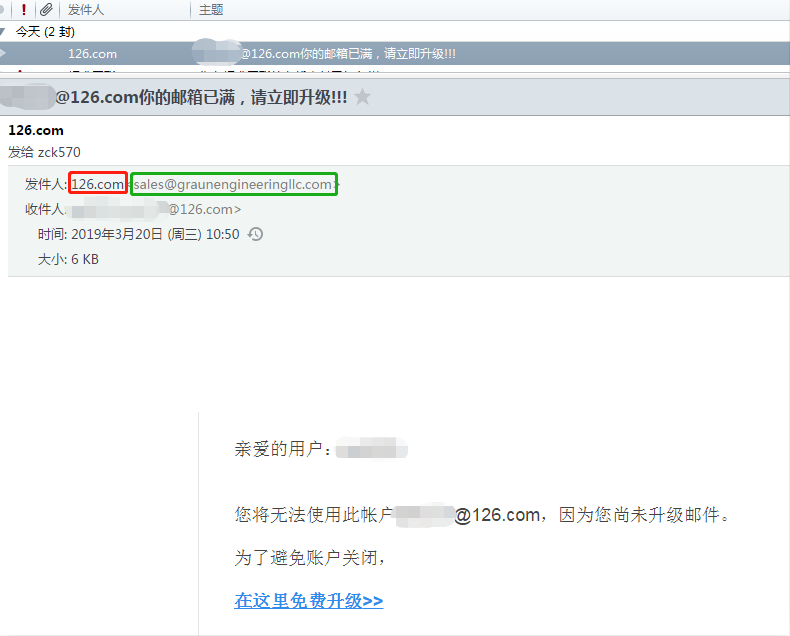This screenshot has width=790, height=636.
Task: Click the attachment paperclip column header
Action: (x=46, y=10)
